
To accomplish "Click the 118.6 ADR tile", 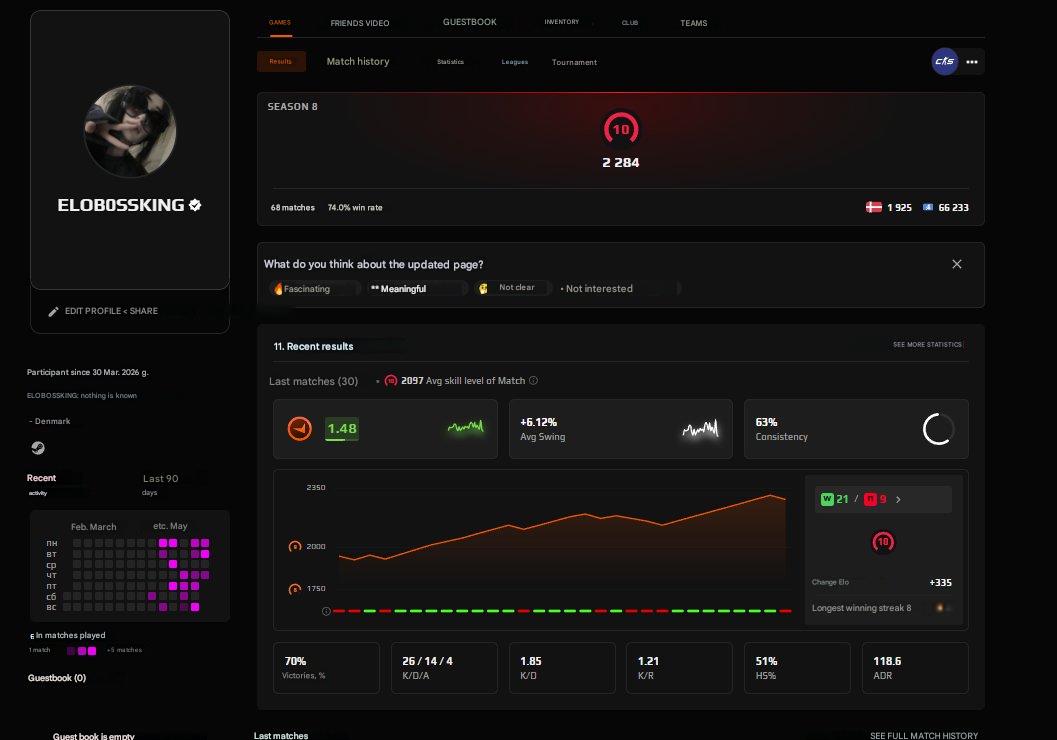I will (915, 668).
